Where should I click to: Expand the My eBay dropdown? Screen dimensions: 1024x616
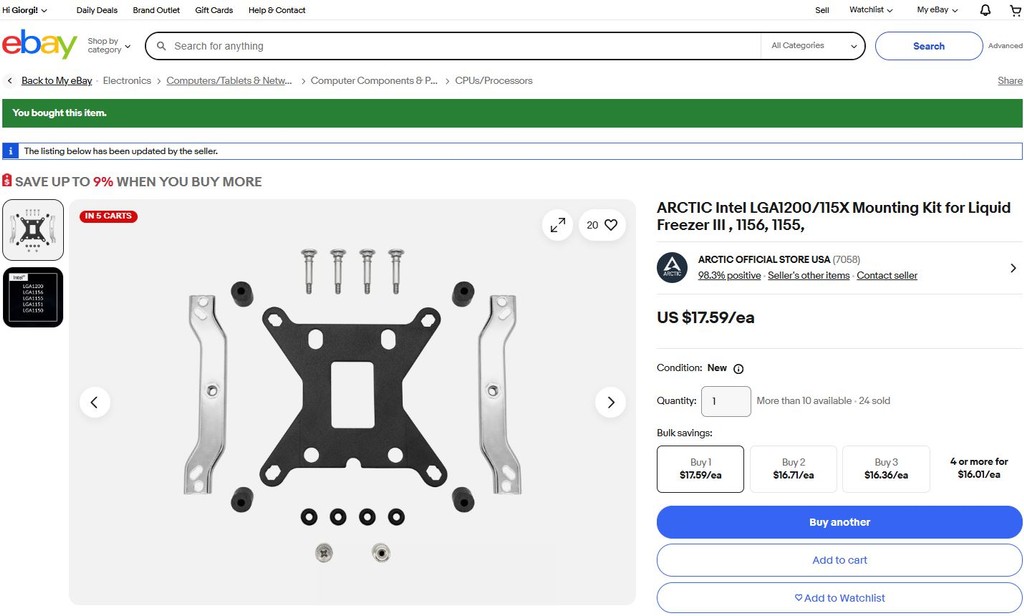[937, 10]
